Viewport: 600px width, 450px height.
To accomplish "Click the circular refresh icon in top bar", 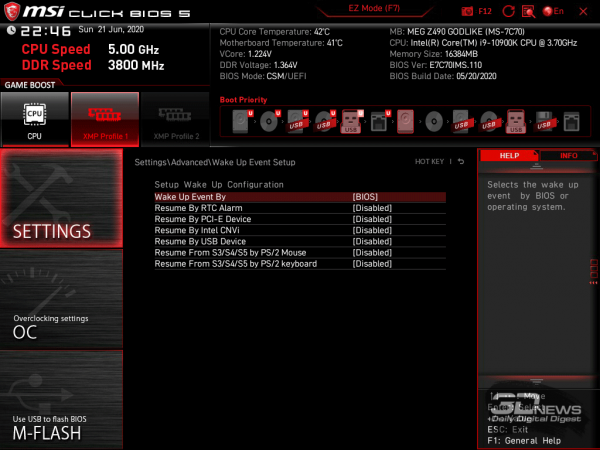I will click(508, 10).
